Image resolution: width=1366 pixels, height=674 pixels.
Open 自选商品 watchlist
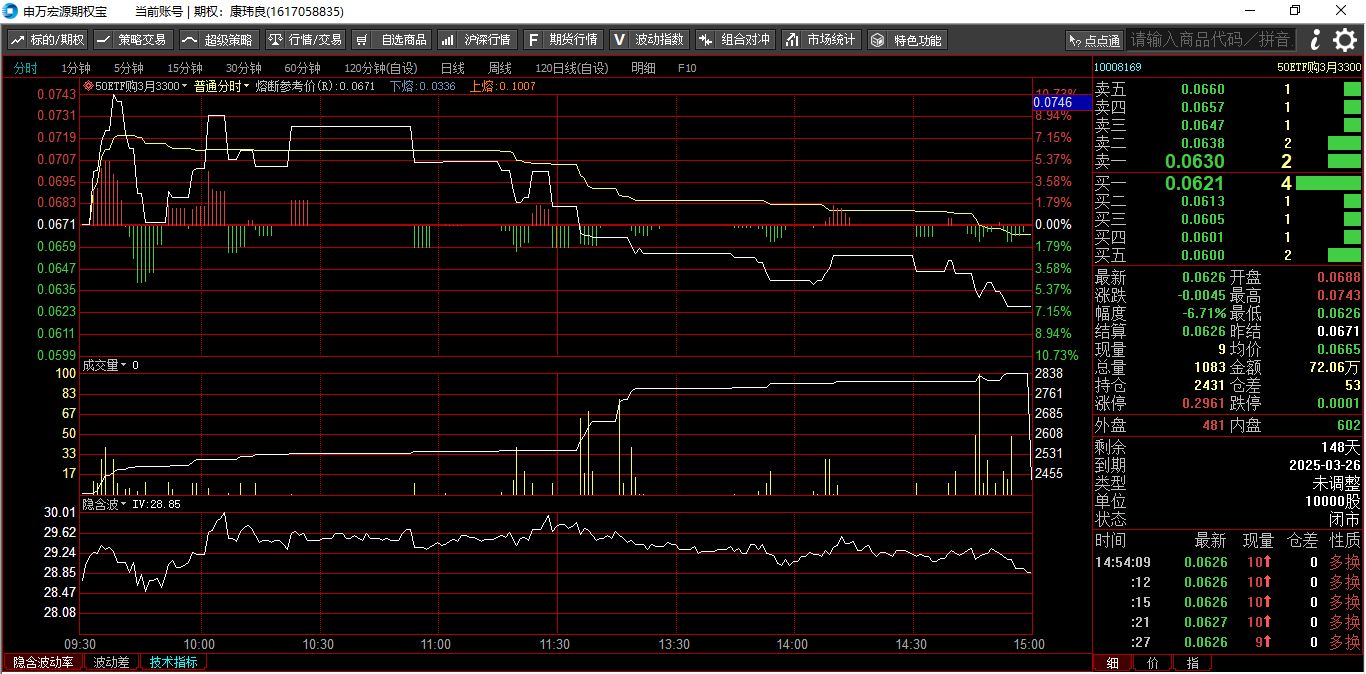[391, 40]
